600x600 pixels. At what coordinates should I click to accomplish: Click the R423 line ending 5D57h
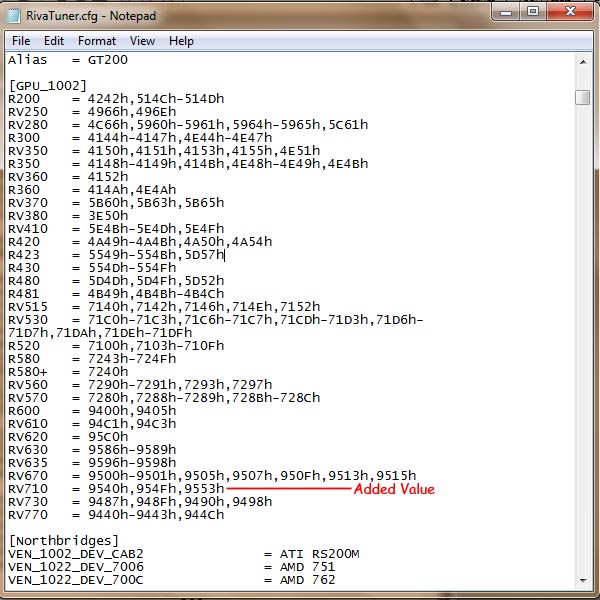pyautogui.click(x=116, y=255)
